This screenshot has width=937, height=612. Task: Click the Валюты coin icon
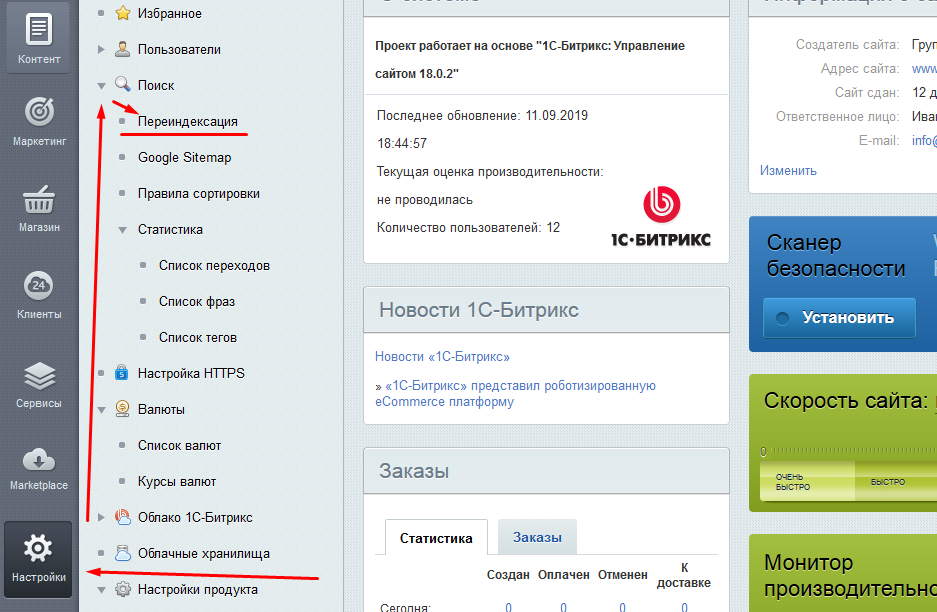[123, 409]
